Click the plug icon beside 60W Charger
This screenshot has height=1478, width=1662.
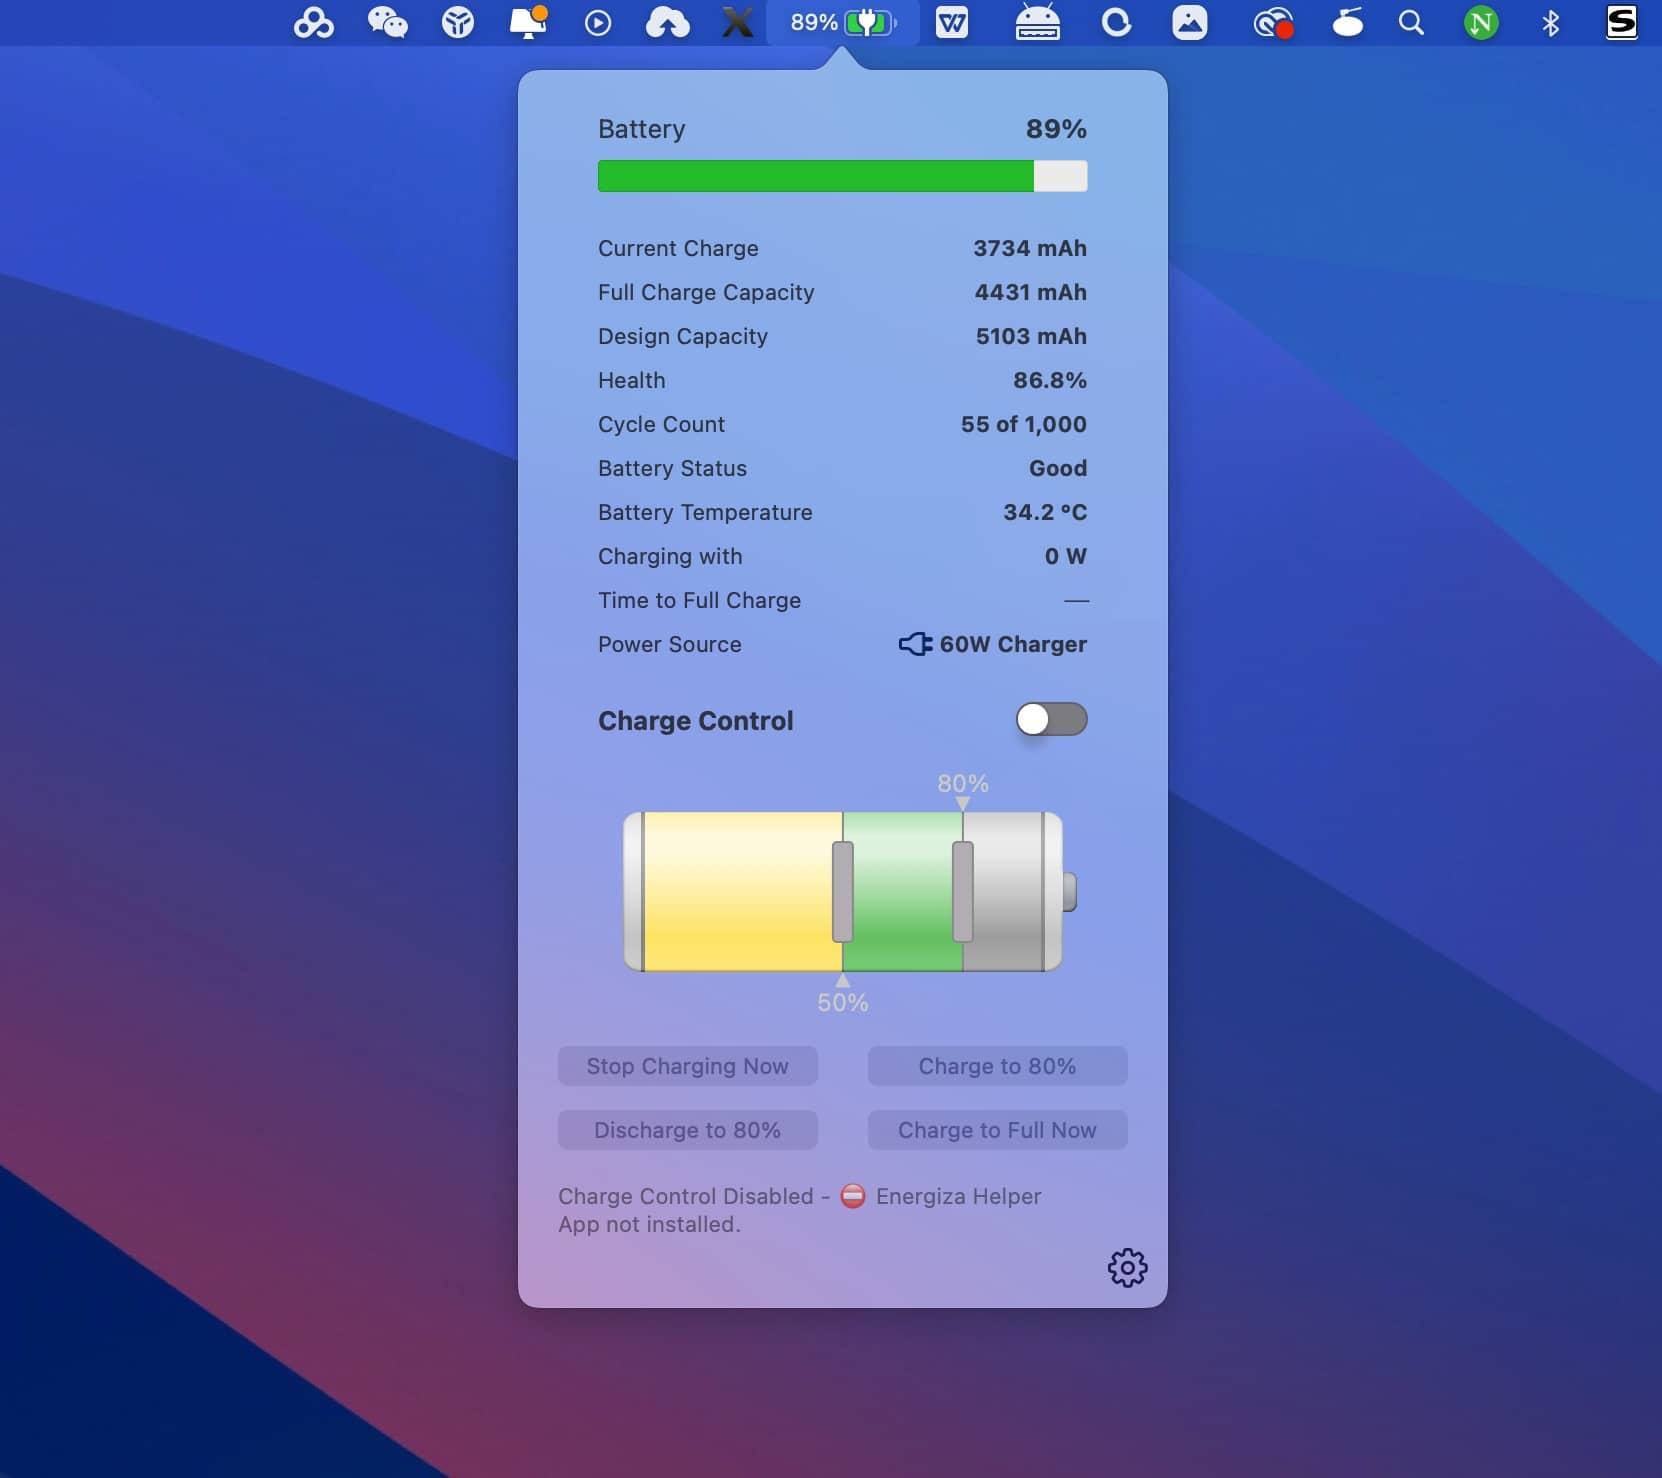click(x=915, y=644)
